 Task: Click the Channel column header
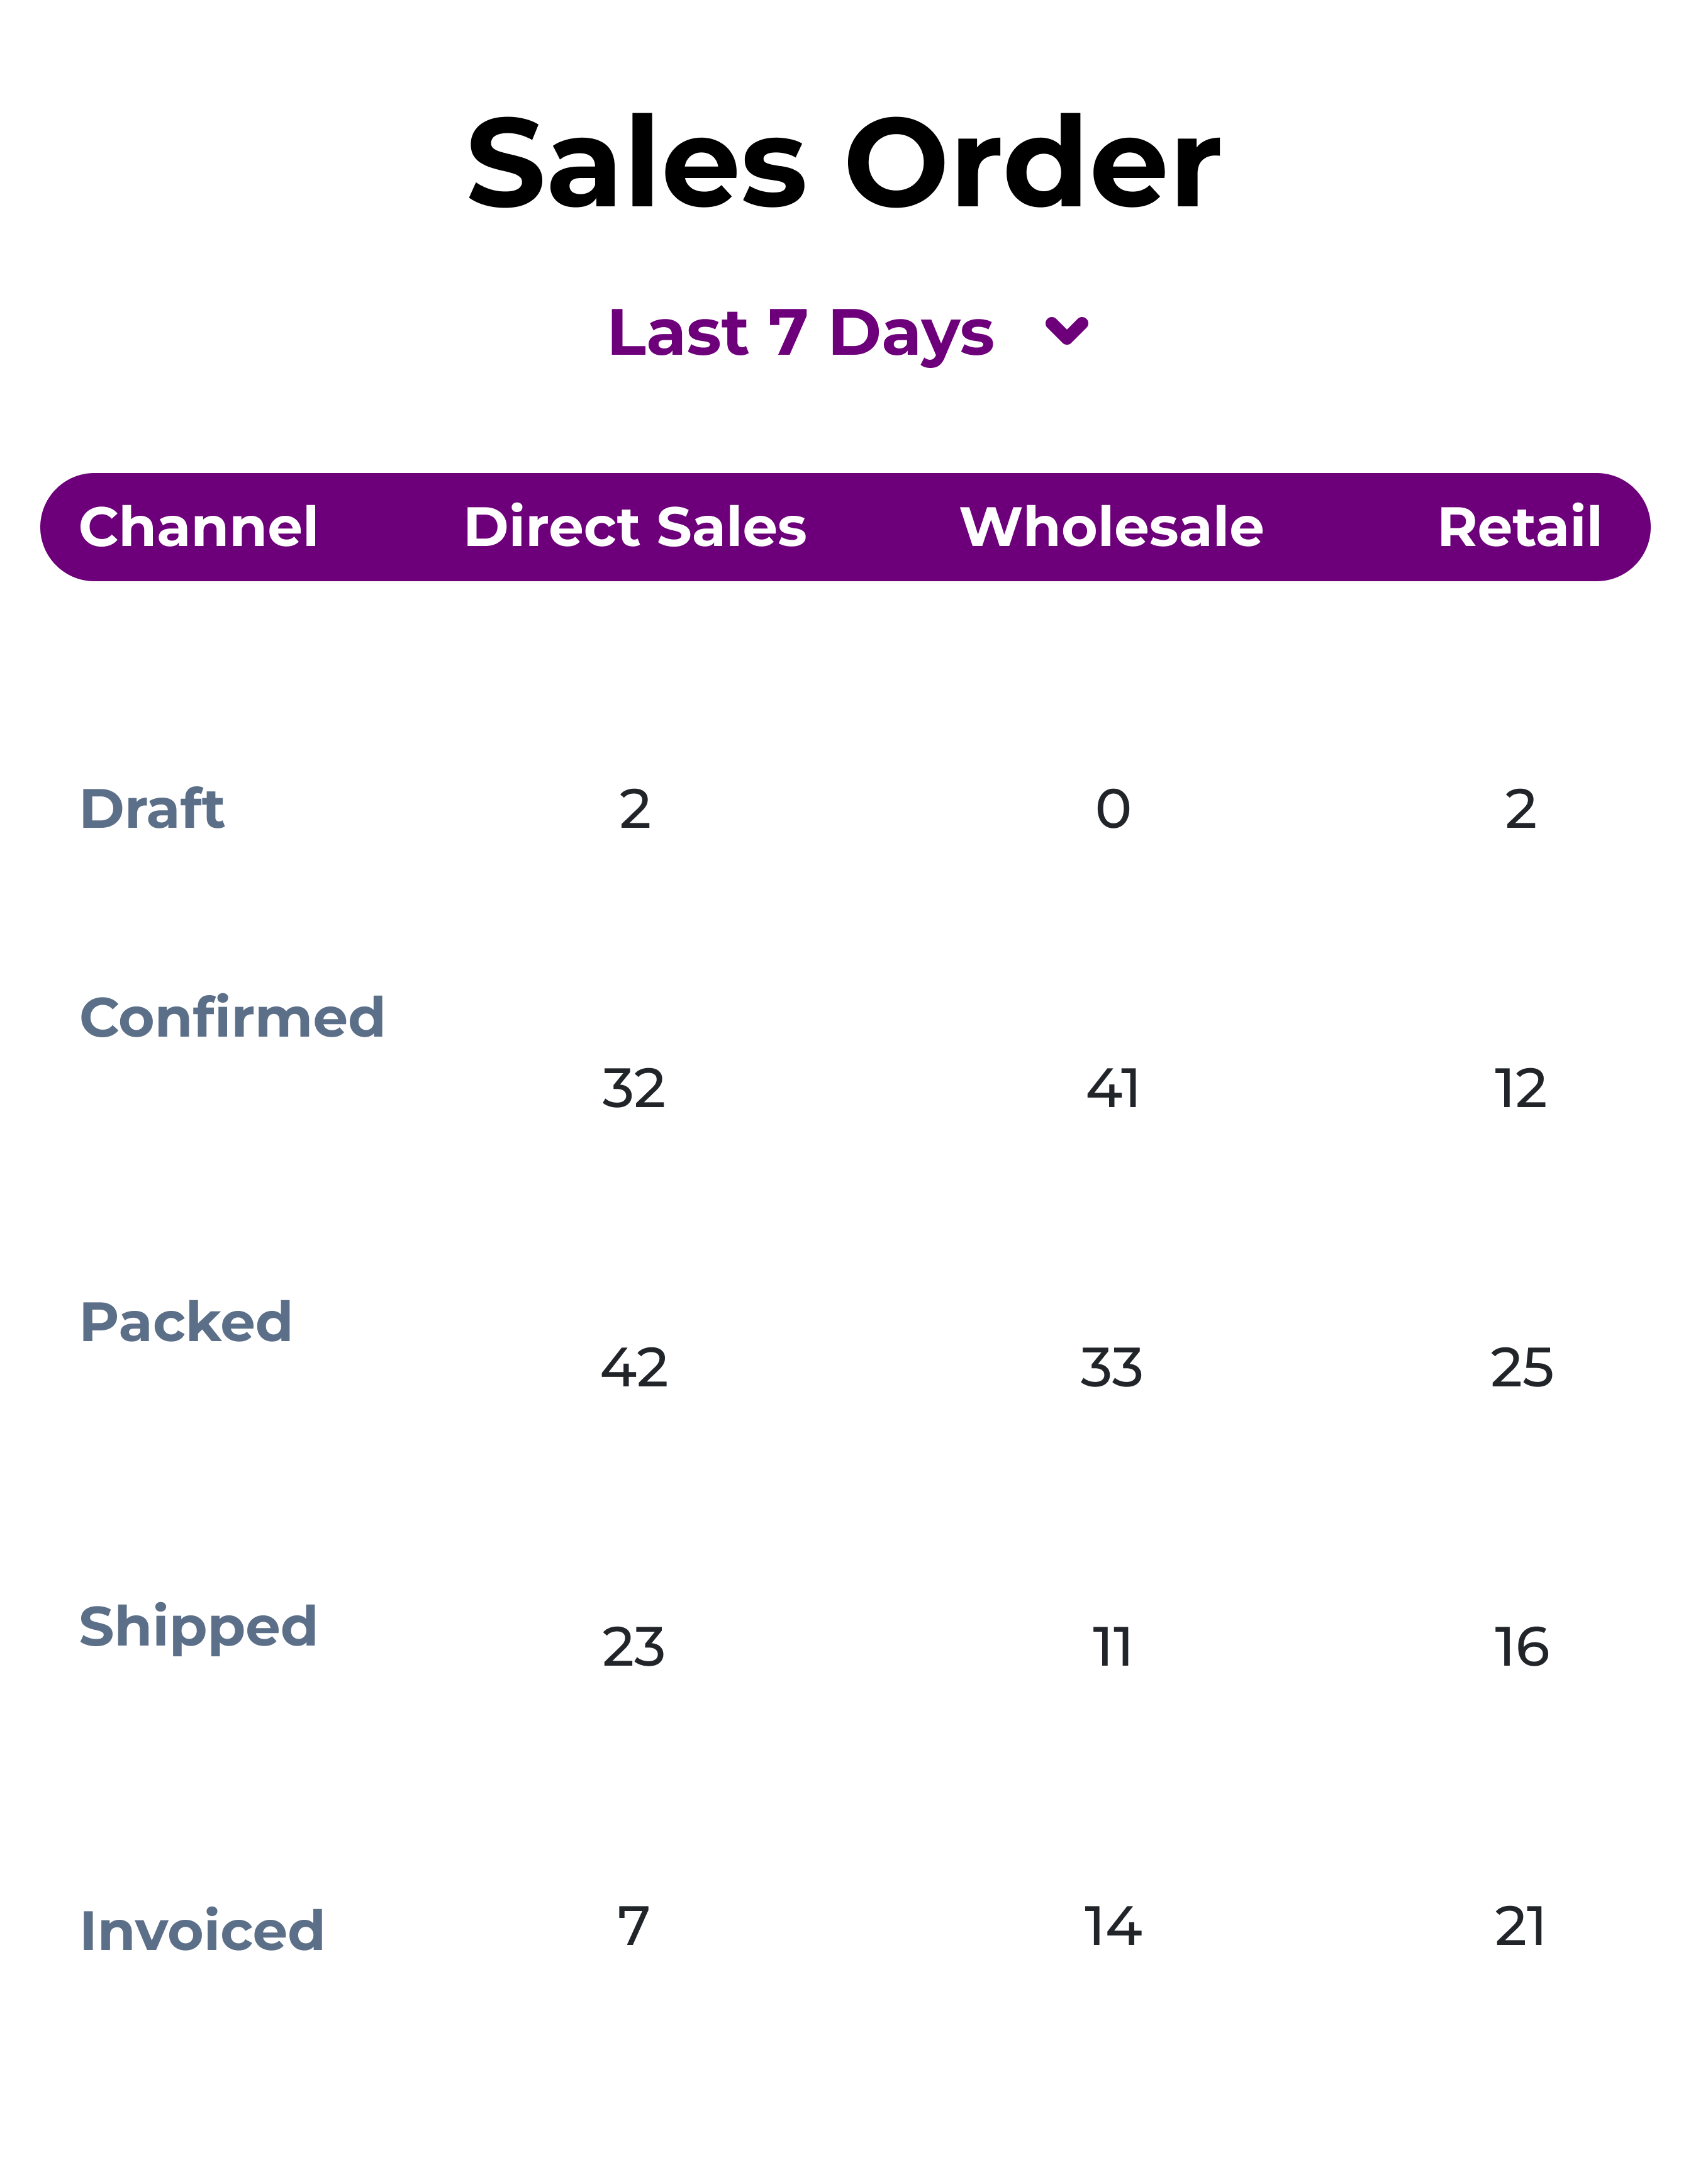tap(198, 527)
